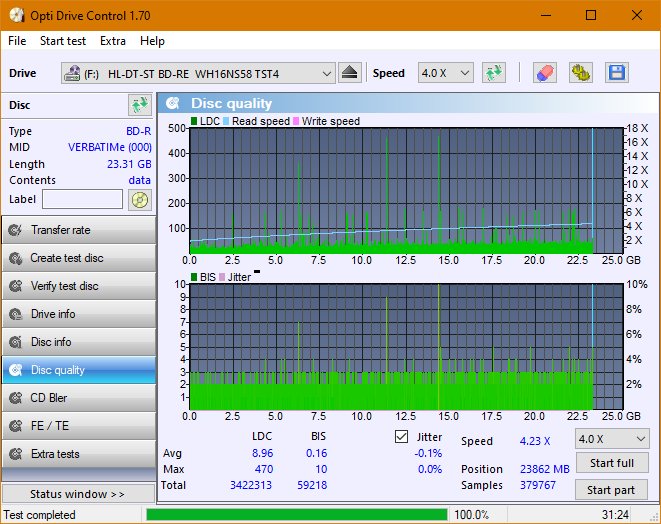Click the Start part button
This screenshot has width=661, height=524.
pos(611,490)
